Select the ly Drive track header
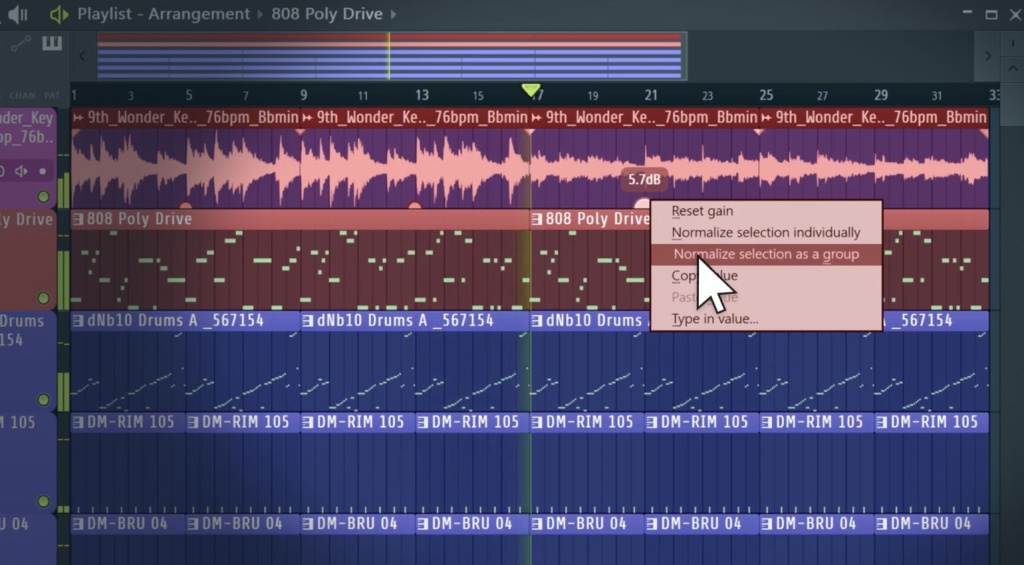1024x565 pixels. pos(29,259)
